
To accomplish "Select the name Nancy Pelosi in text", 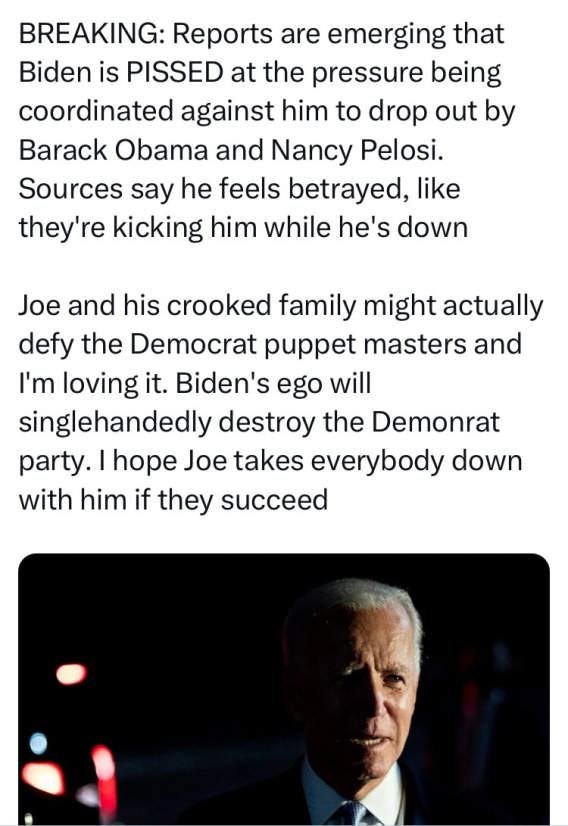I will 355,151.
